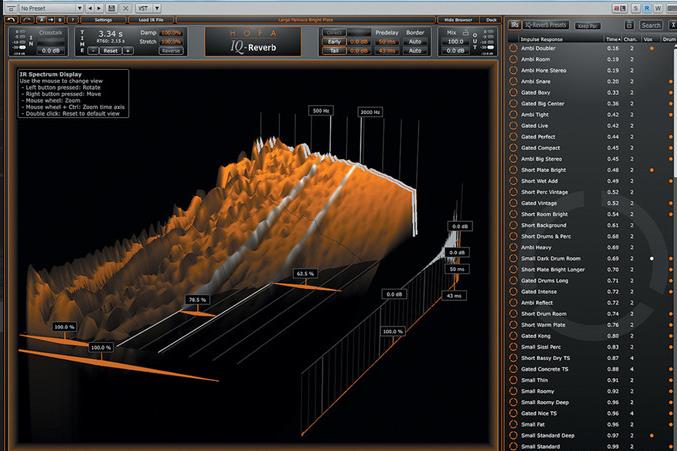Toggle the Reverse button
The image size is (677, 451).
171,51
